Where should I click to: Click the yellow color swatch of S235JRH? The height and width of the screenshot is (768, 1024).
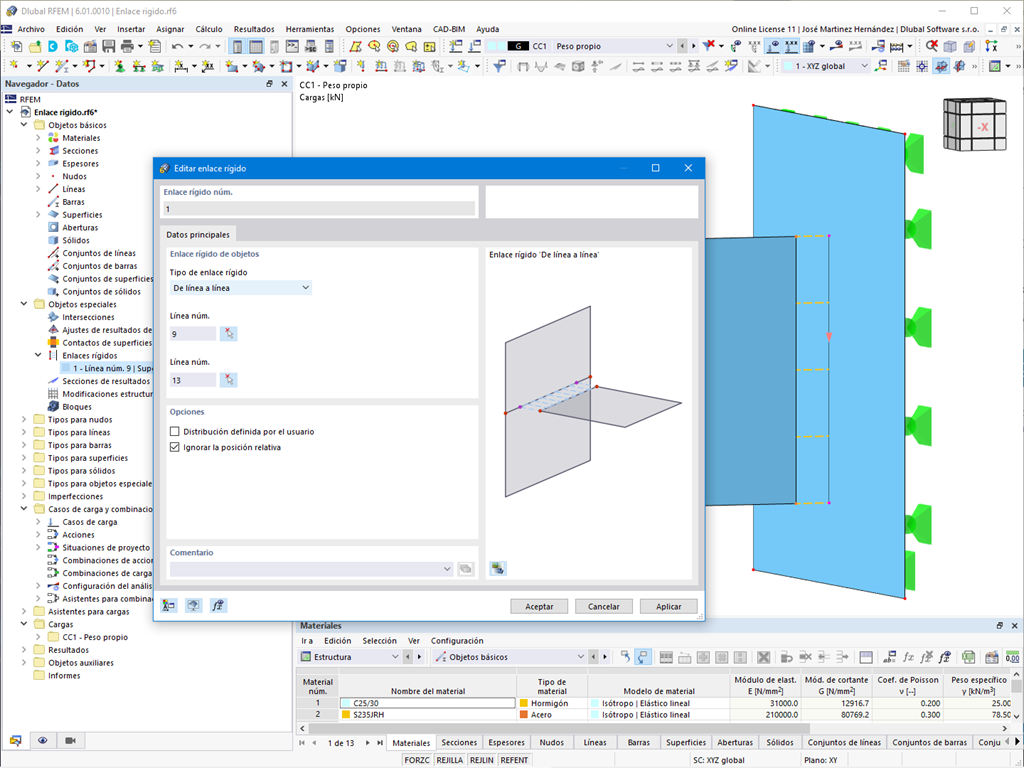click(346, 715)
